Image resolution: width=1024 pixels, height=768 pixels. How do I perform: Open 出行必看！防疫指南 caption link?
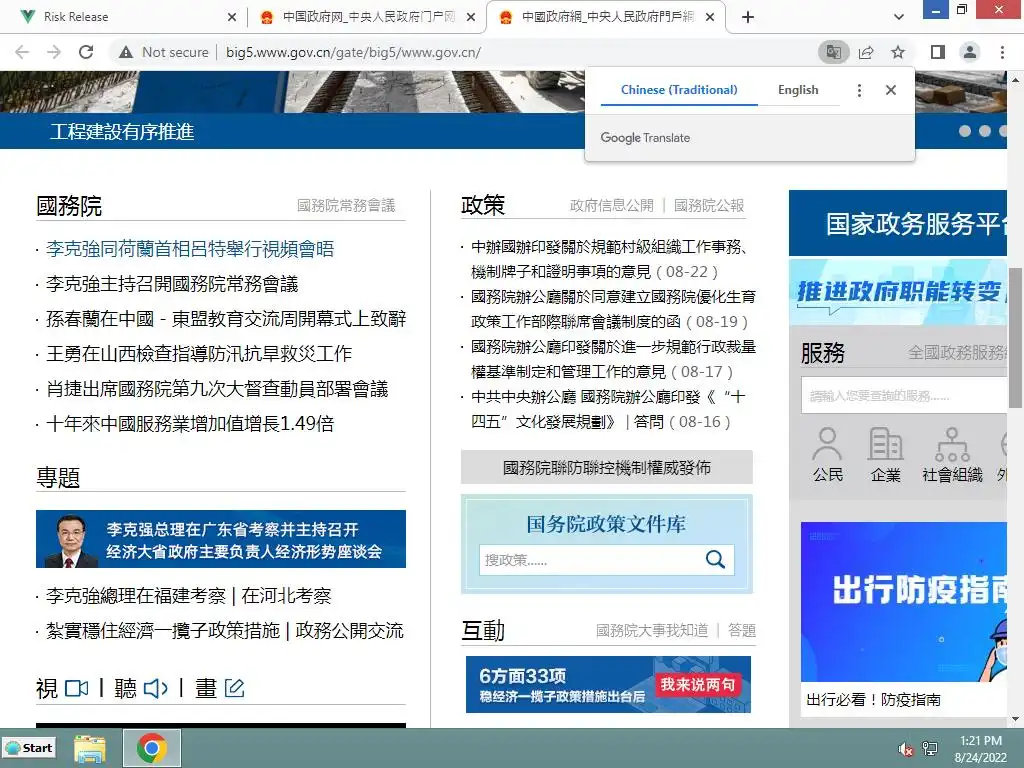point(873,700)
